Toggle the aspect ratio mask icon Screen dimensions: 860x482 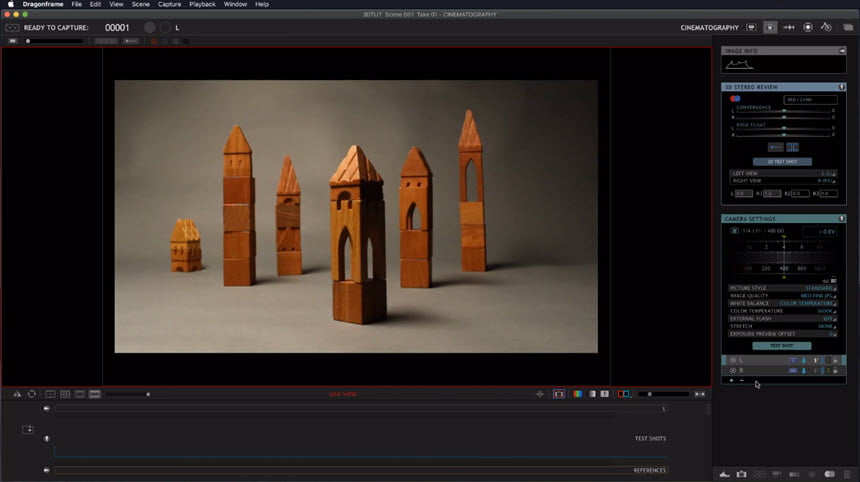80,394
